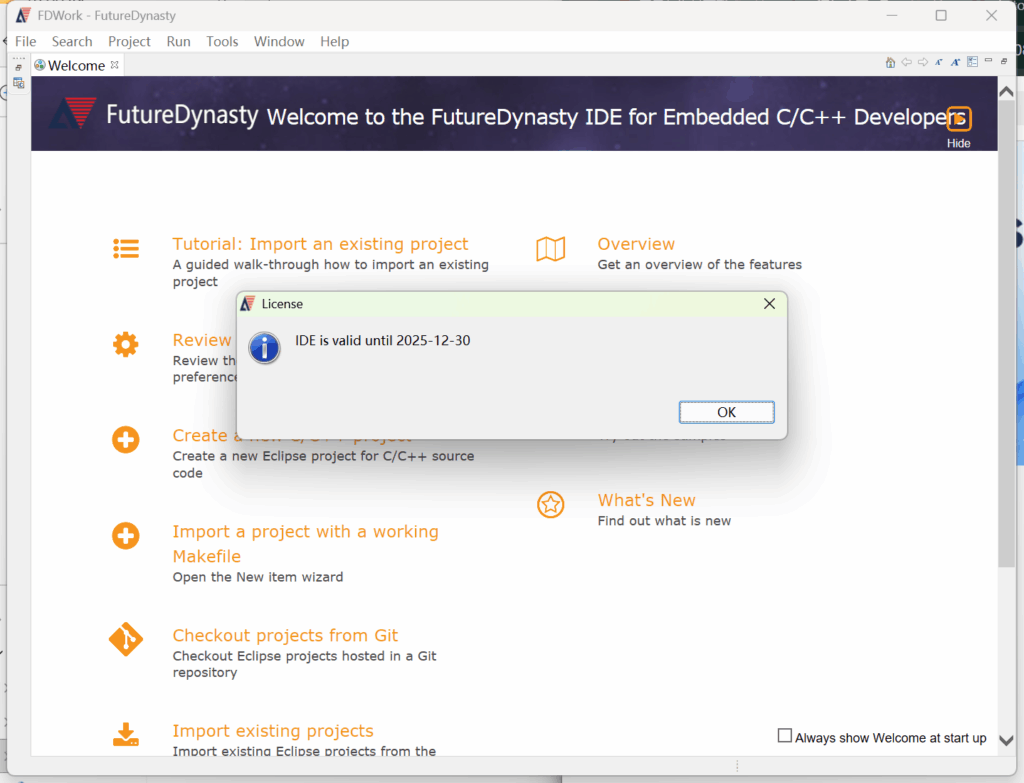1024x783 pixels.
Task: Click the plus icon beside Create project
Action: (x=125, y=439)
